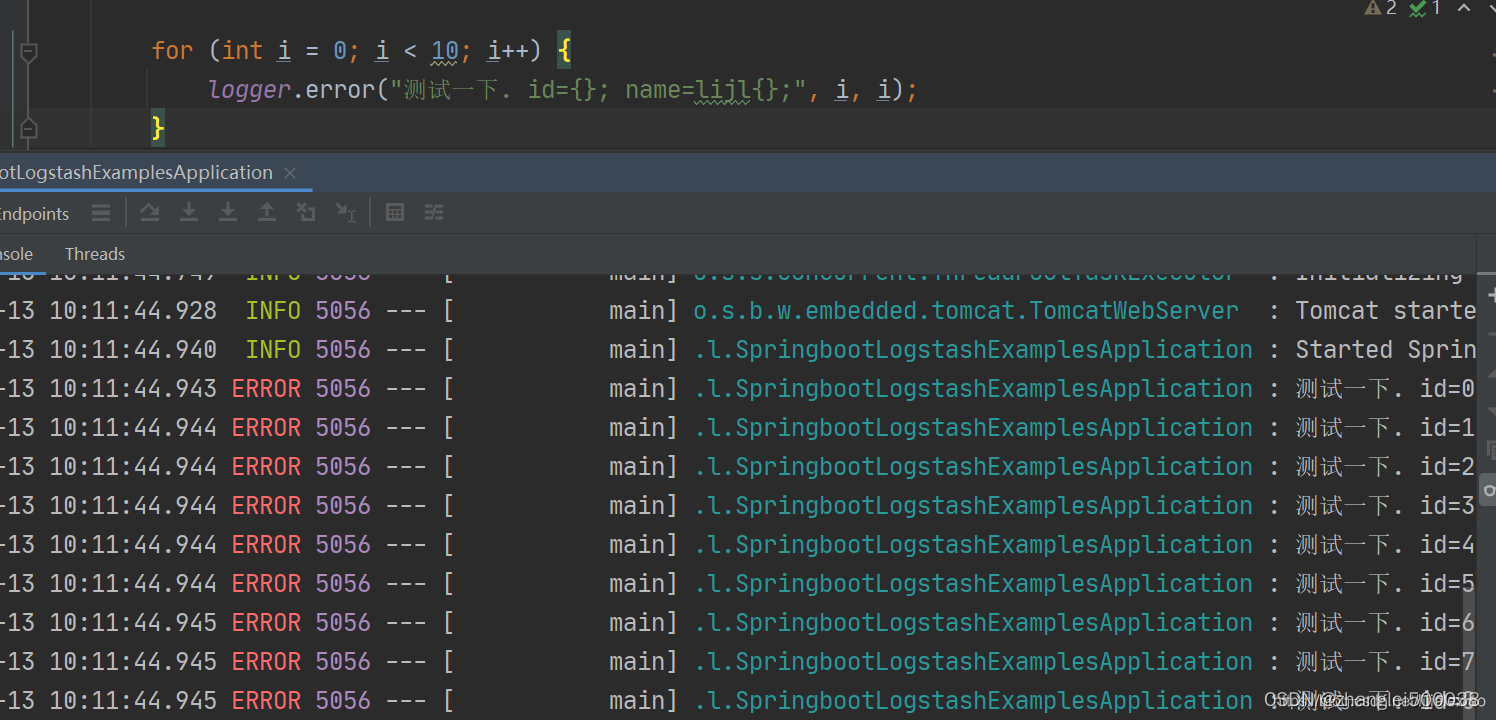The height and width of the screenshot is (720, 1496).
Task: Click the download-arrow icon in run toolbar
Action: [x=189, y=212]
